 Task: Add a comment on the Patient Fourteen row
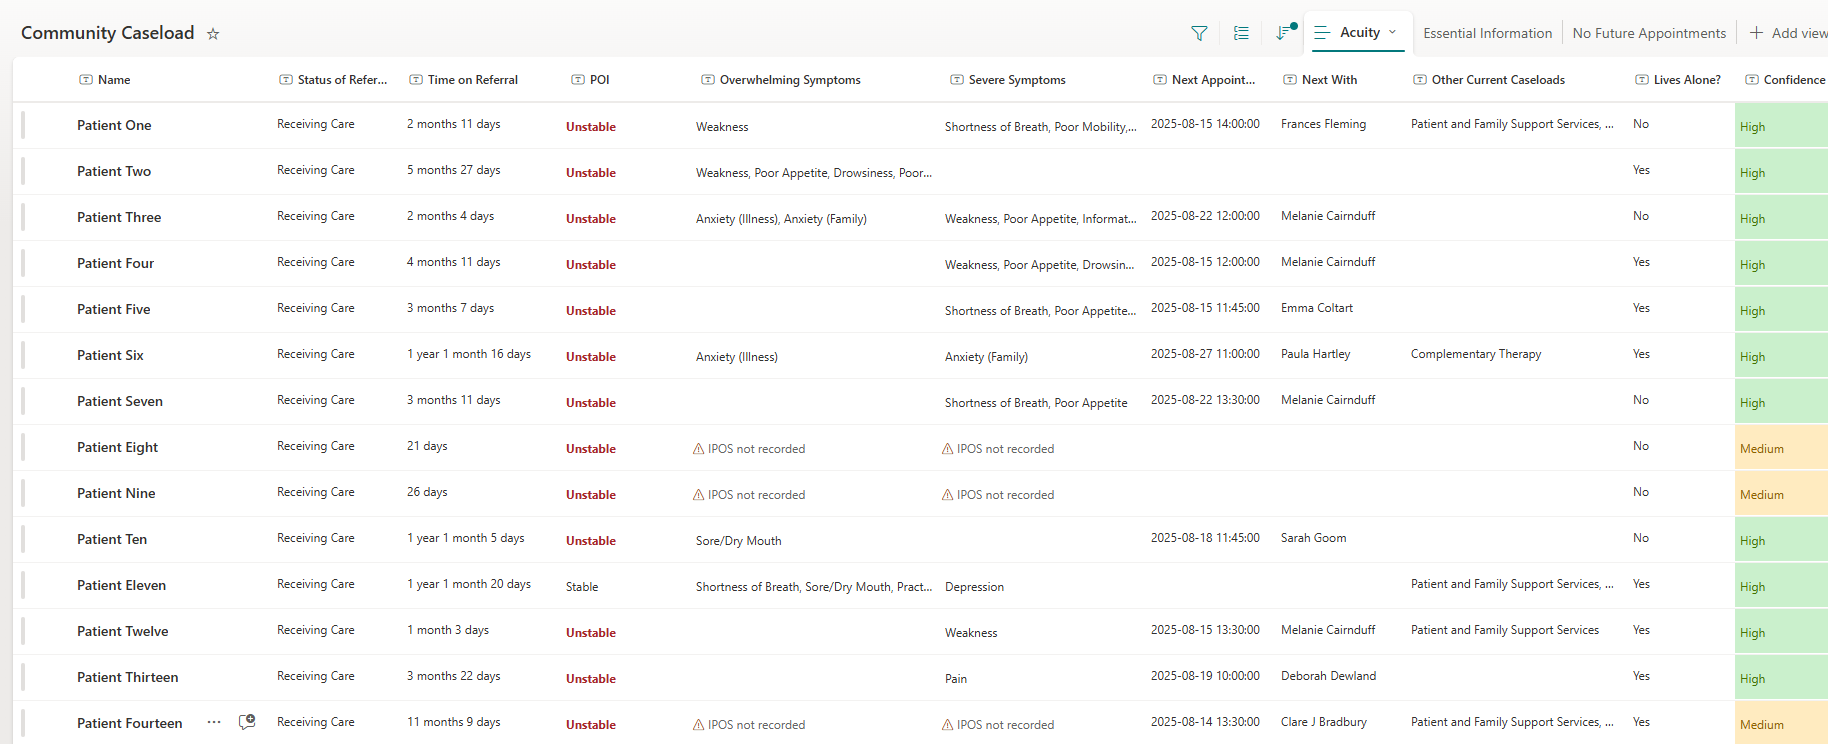pyautogui.click(x=247, y=722)
